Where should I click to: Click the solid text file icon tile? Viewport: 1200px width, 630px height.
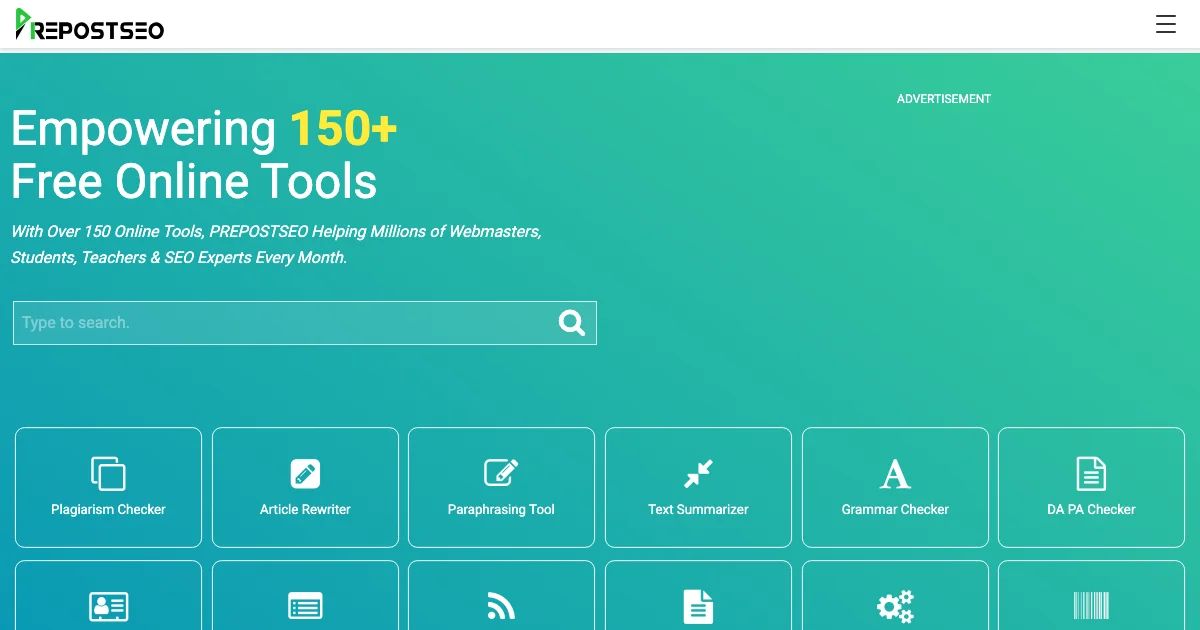(x=698, y=595)
